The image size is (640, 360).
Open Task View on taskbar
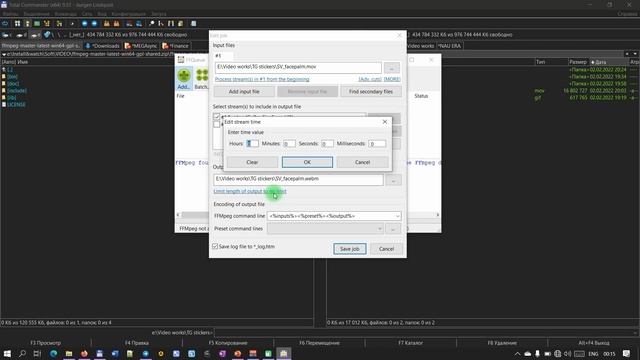(38, 353)
